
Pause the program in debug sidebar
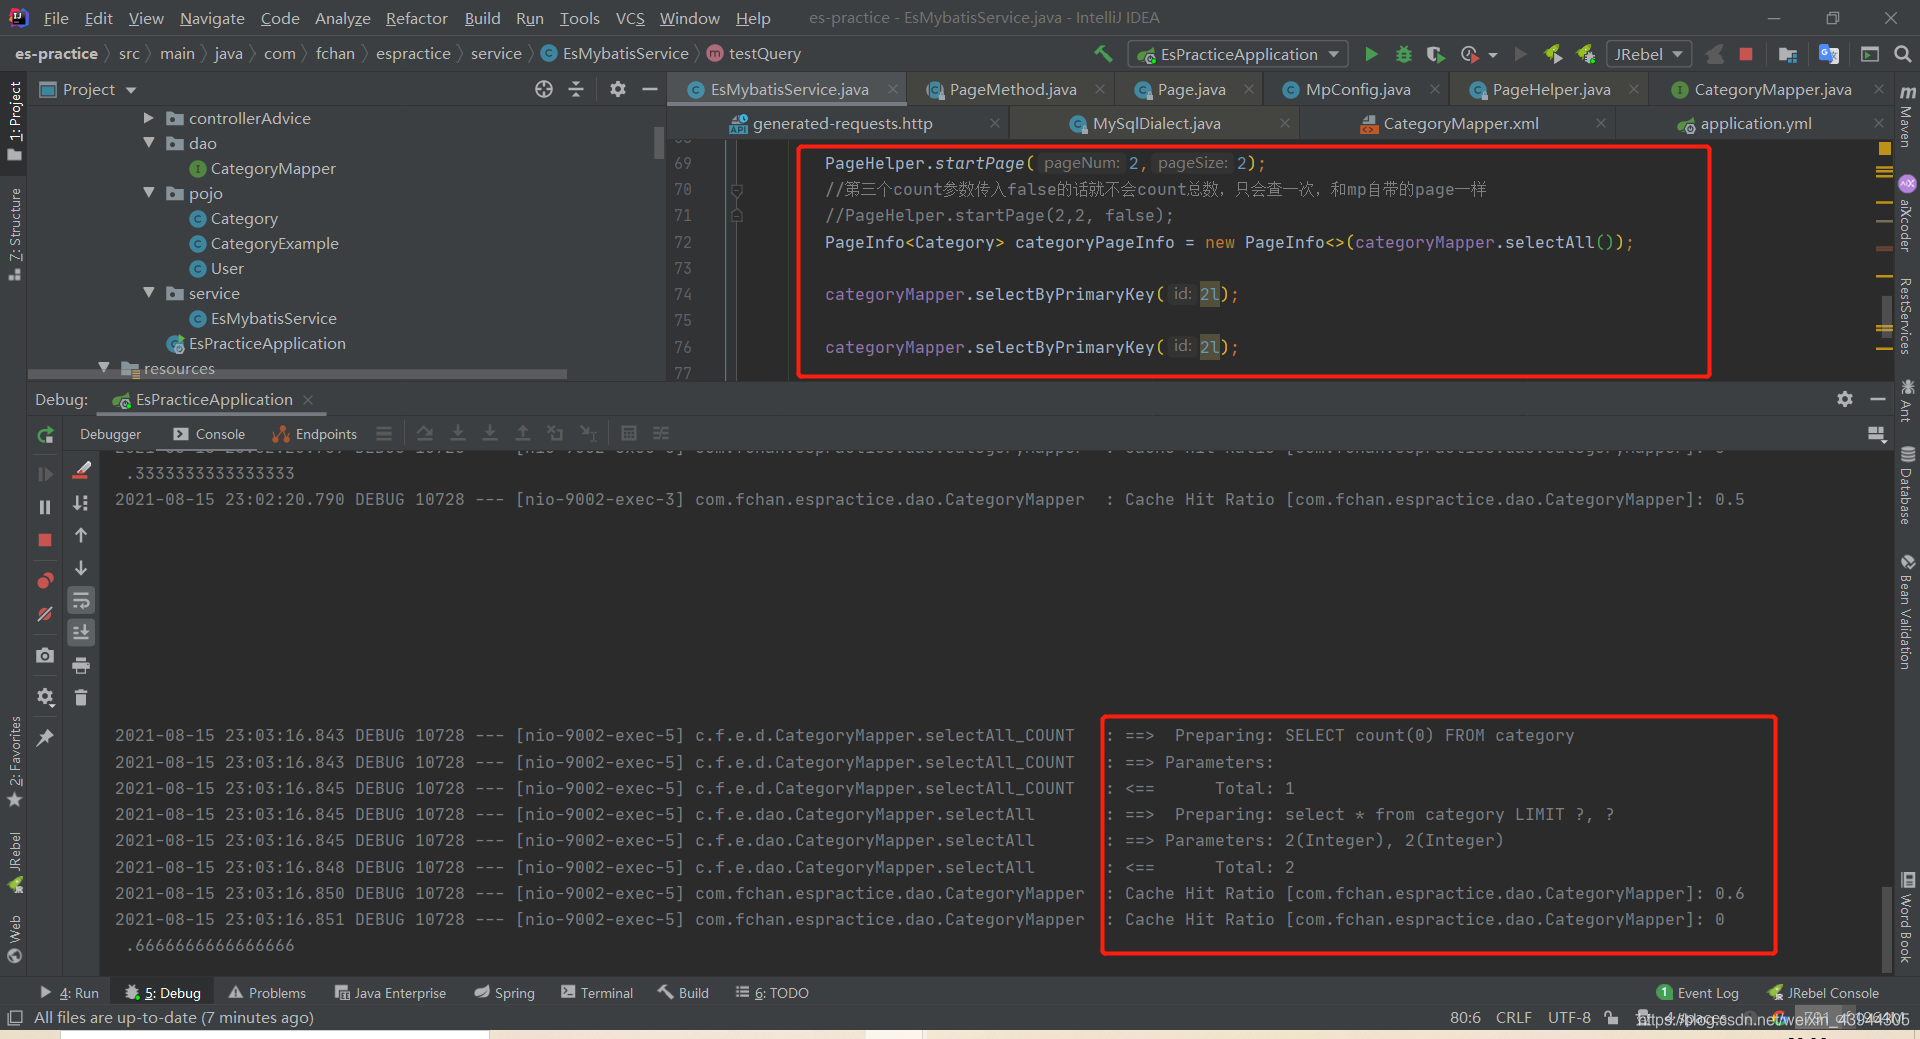click(x=45, y=507)
